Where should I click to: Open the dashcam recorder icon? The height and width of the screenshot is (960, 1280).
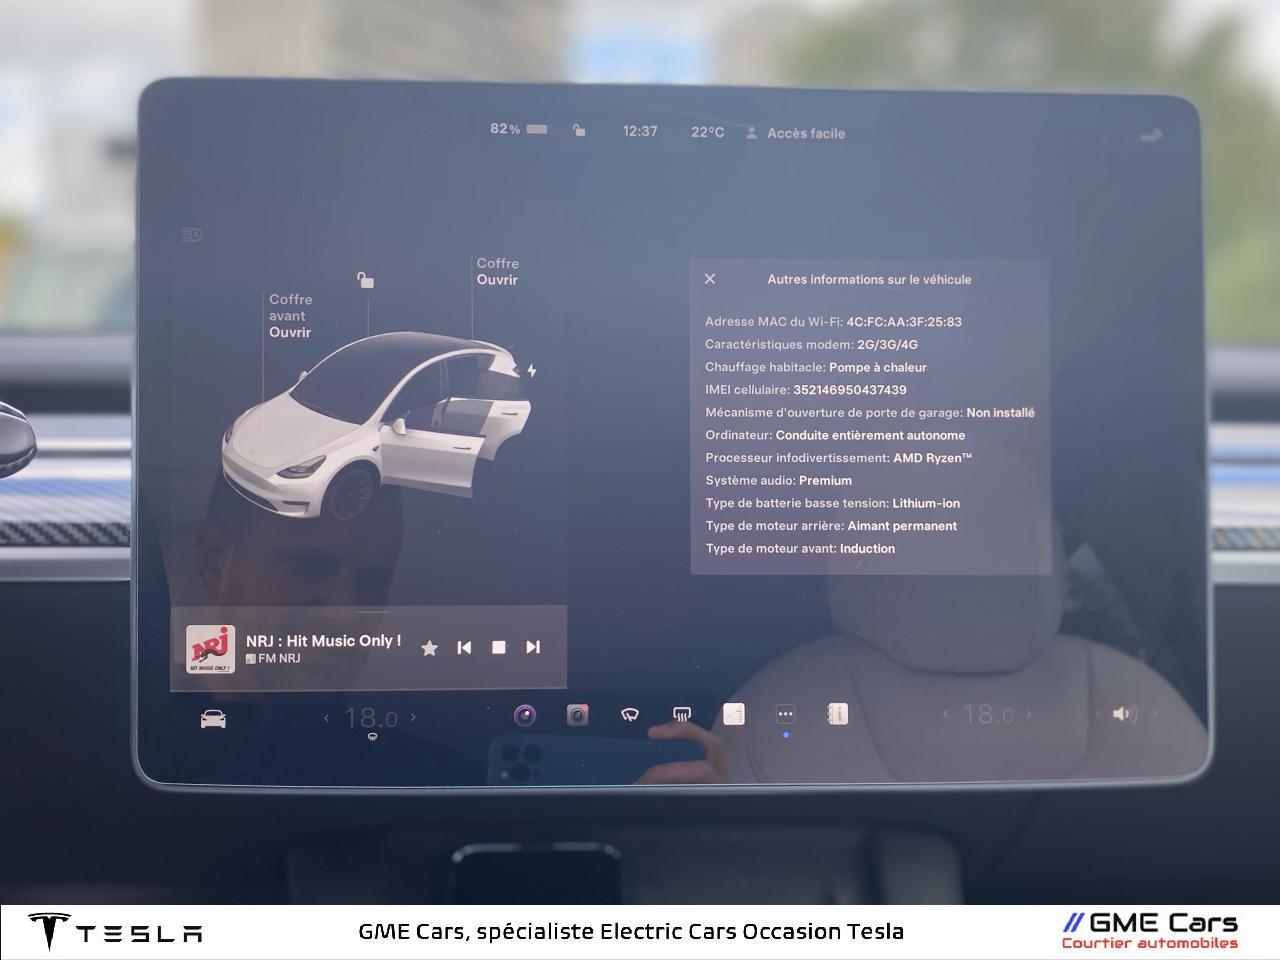click(x=577, y=714)
